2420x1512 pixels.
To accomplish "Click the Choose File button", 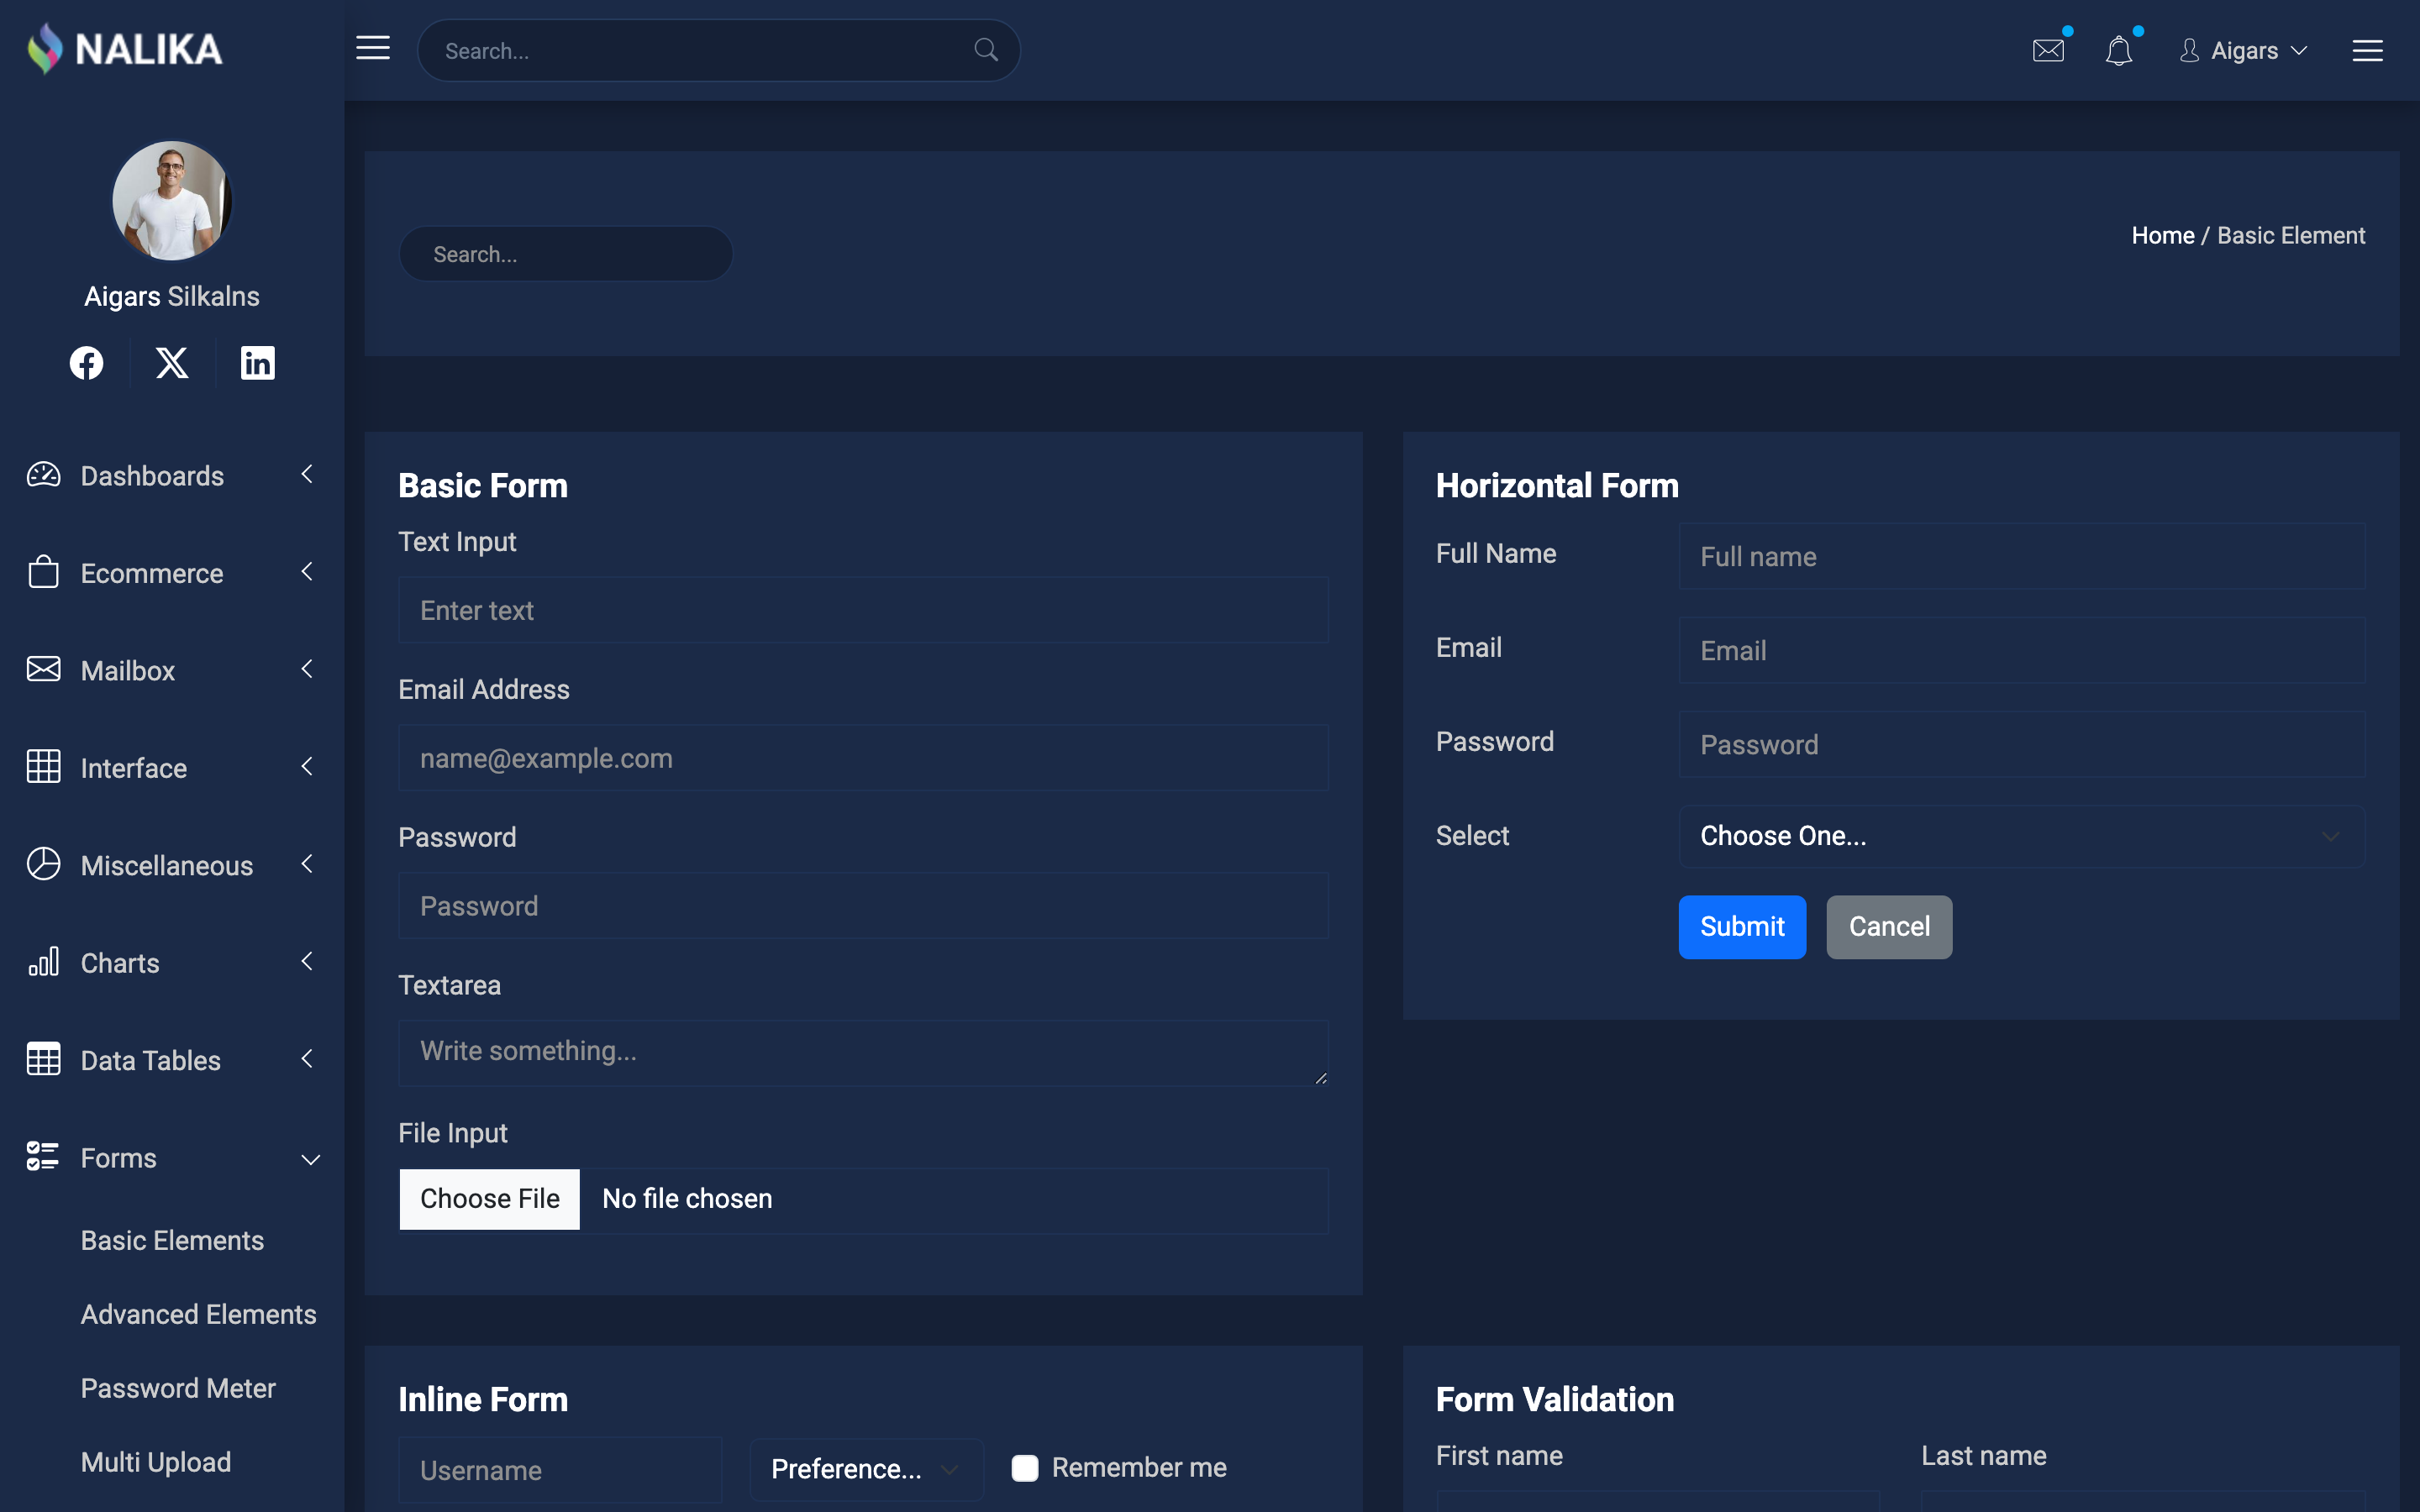I will click(489, 1199).
